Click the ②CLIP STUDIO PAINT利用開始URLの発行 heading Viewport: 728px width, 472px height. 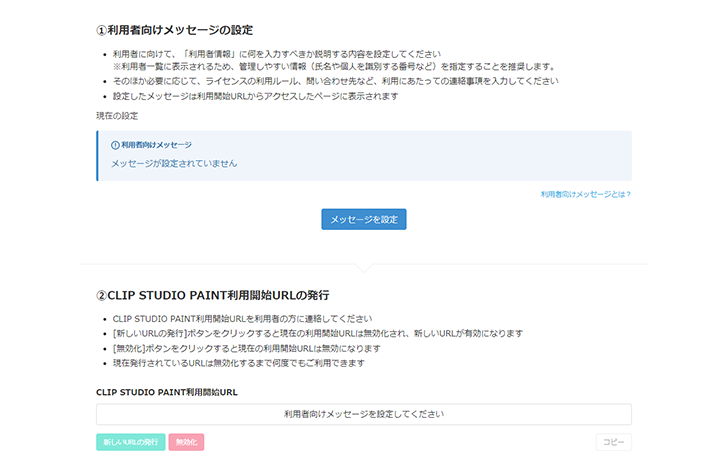pyautogui.click(x=212, y=296)
